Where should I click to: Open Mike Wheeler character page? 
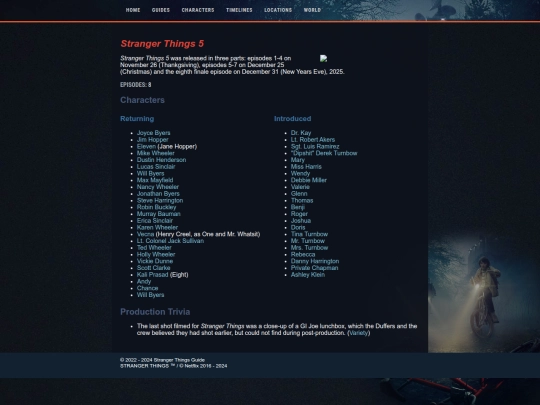(x=156, y=153)
